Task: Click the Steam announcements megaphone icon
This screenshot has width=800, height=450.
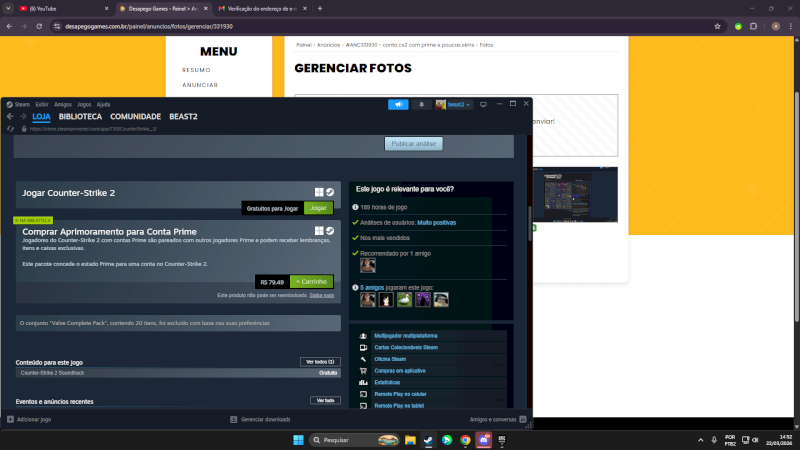Action: coord(398,105)
